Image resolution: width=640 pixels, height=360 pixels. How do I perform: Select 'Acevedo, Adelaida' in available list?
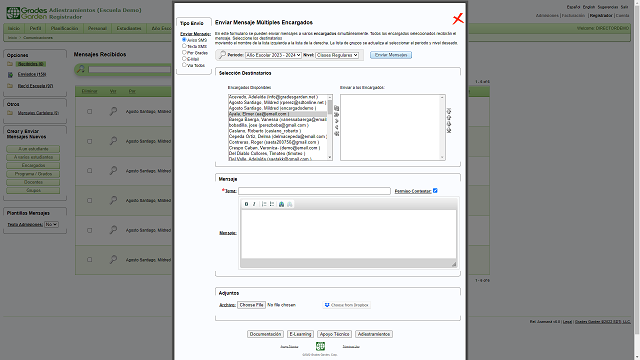[278, 97]
